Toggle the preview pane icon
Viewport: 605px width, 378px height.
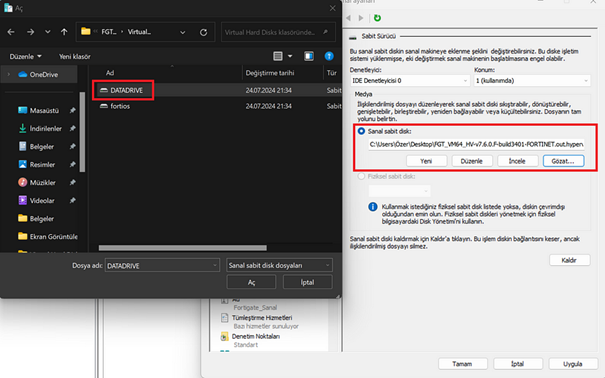309,56
